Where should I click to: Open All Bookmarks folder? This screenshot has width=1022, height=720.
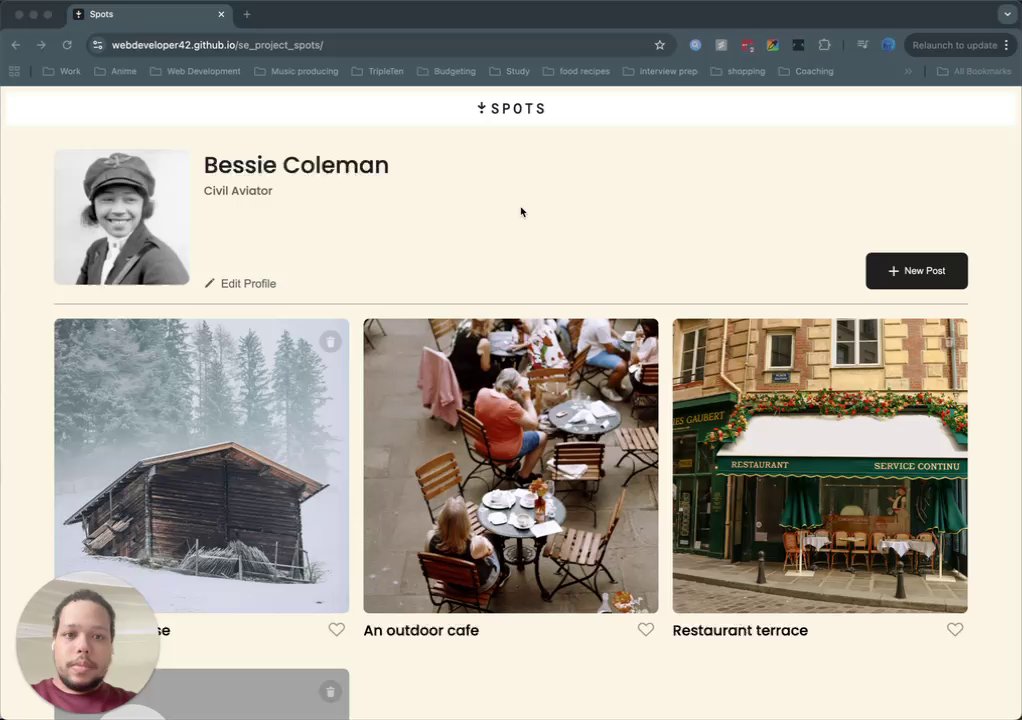click(x=974, y=72)
